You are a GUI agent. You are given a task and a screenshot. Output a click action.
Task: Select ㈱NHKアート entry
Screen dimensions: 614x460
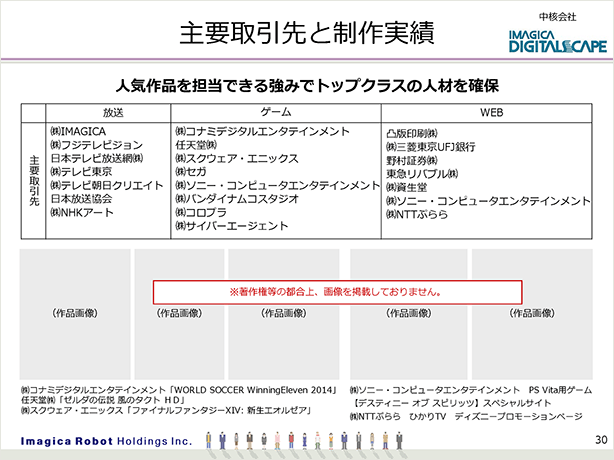point(82,212)
